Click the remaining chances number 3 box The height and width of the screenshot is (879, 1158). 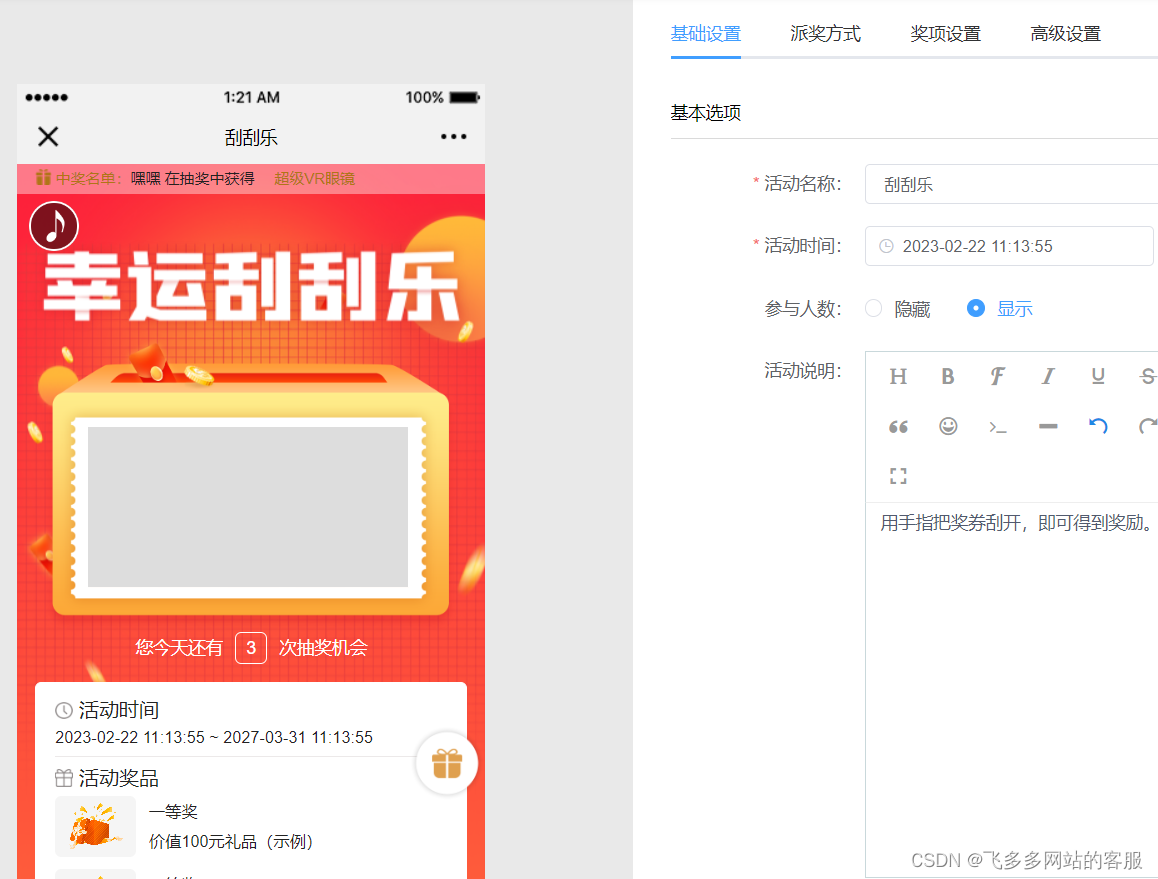(251, 648)
